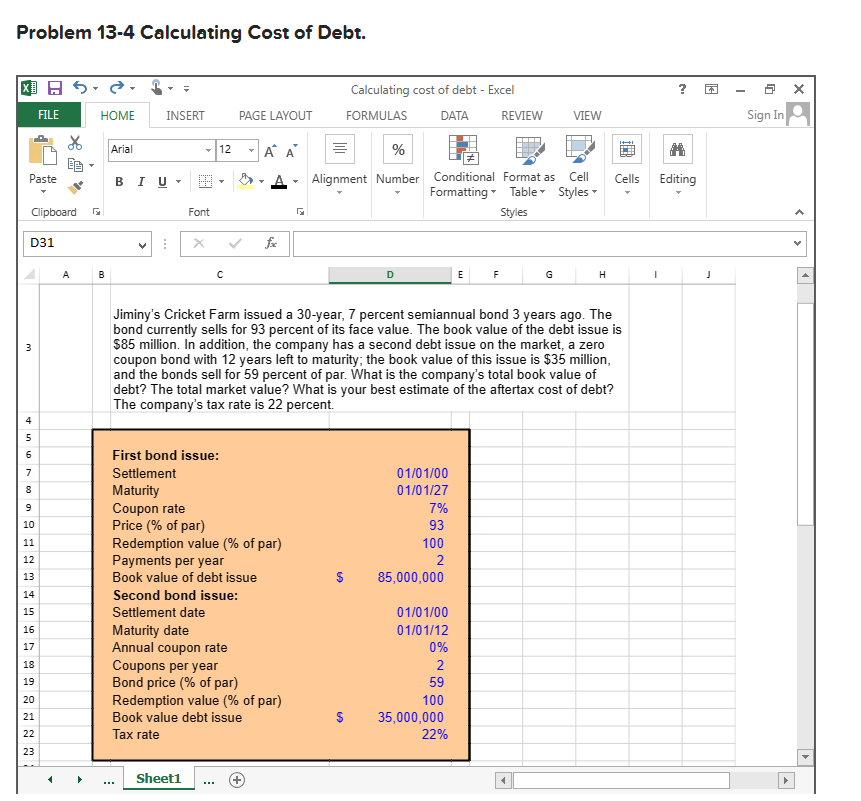Click the font color A swatch

[x=279, y=181]
